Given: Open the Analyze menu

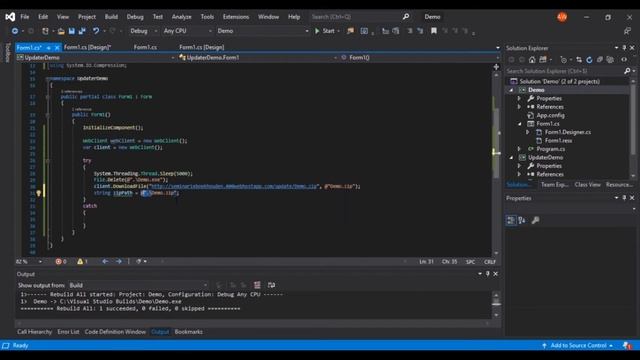Looking at the screenshot, I should tap(182, 17).
